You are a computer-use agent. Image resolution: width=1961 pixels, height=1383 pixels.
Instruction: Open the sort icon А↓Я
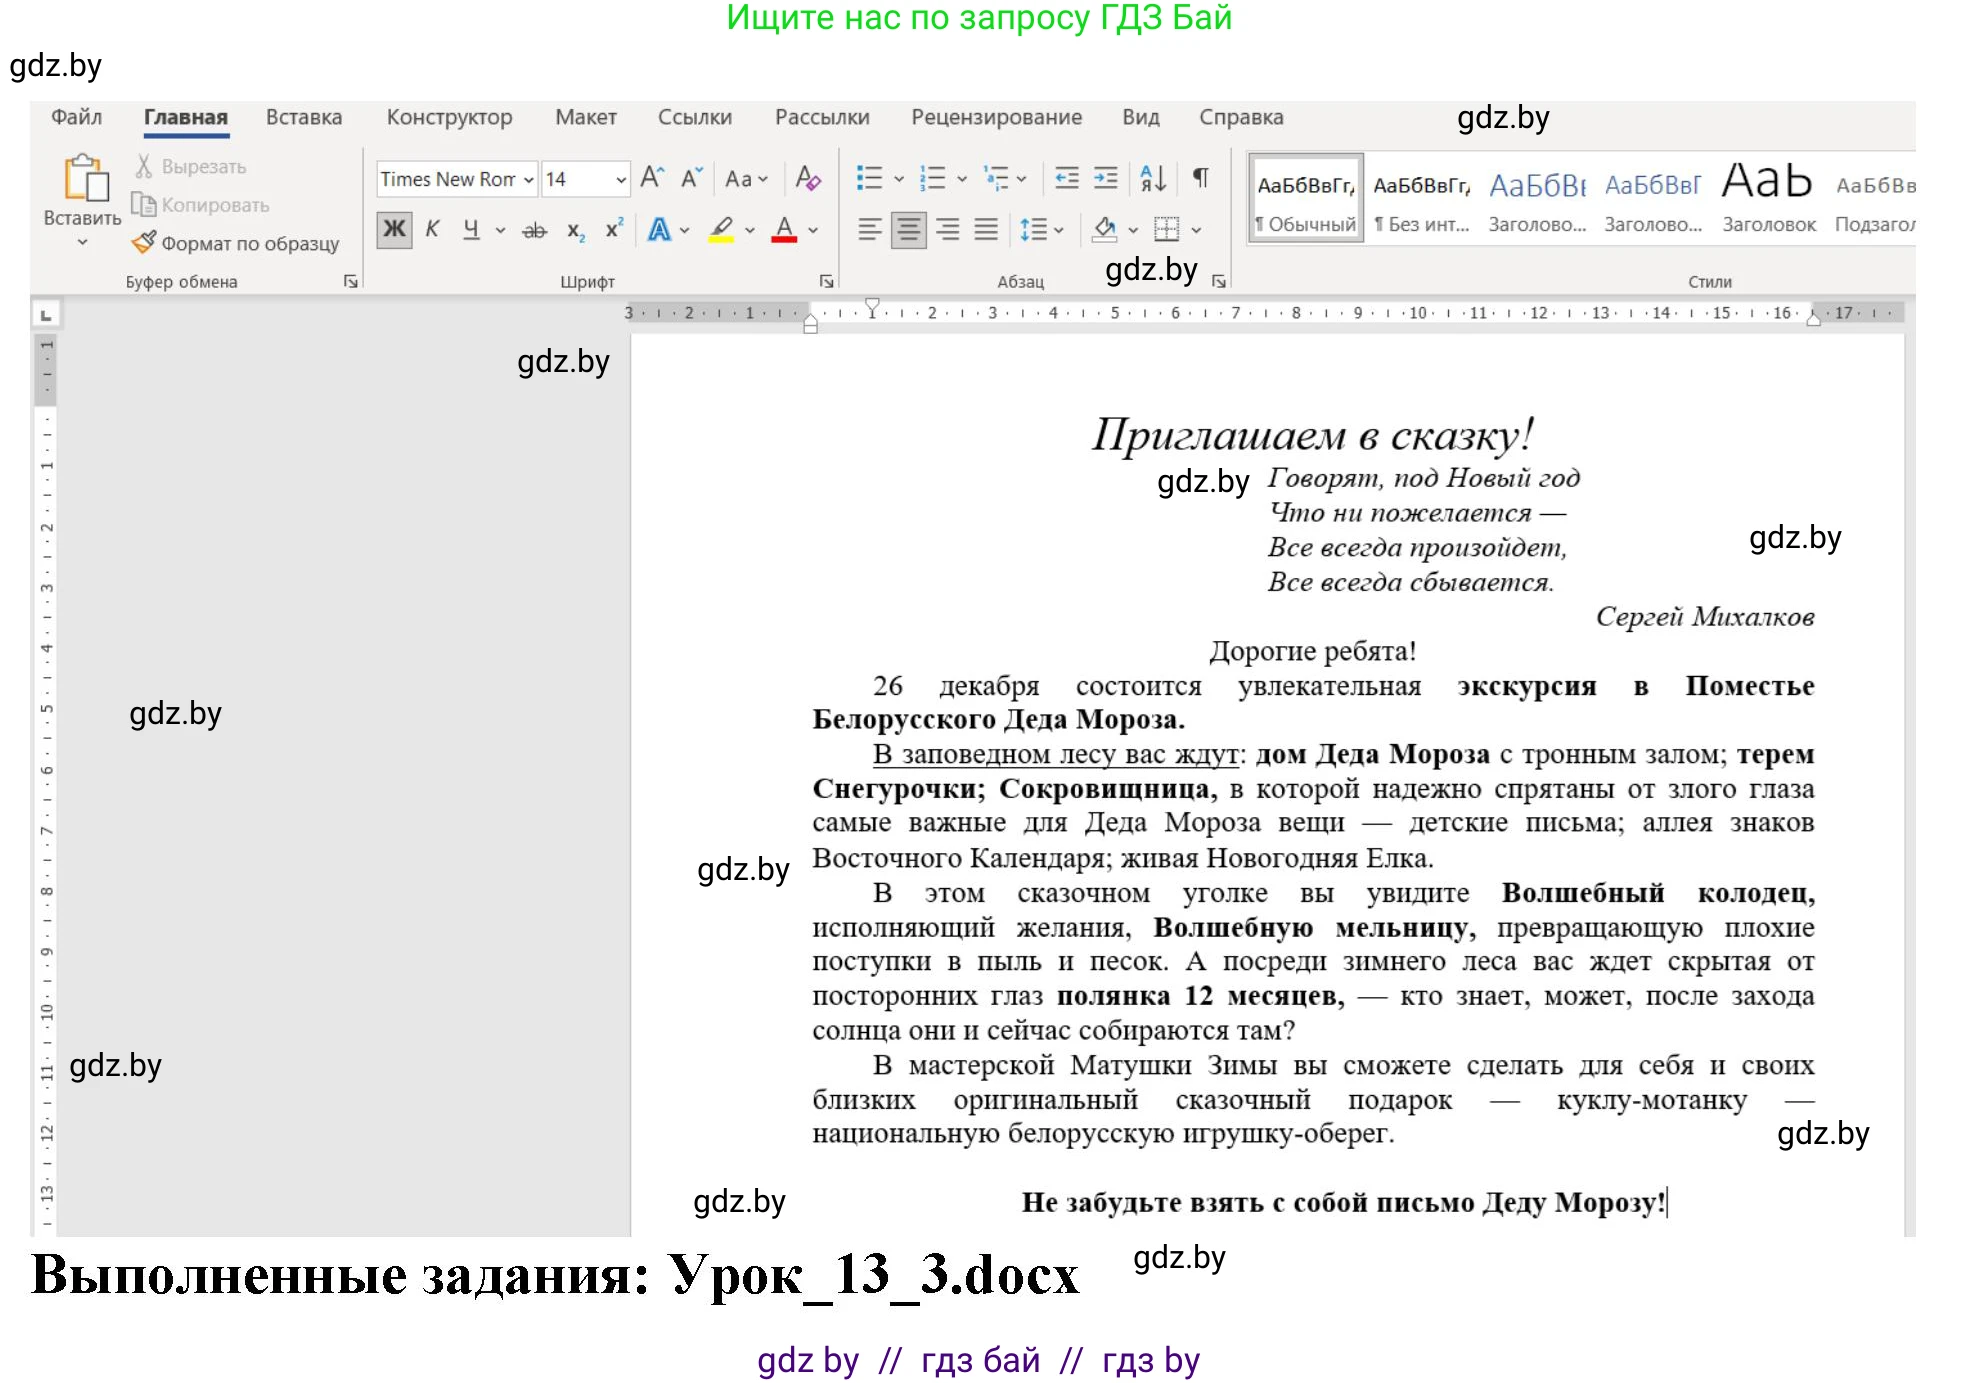pos(1151,178)
